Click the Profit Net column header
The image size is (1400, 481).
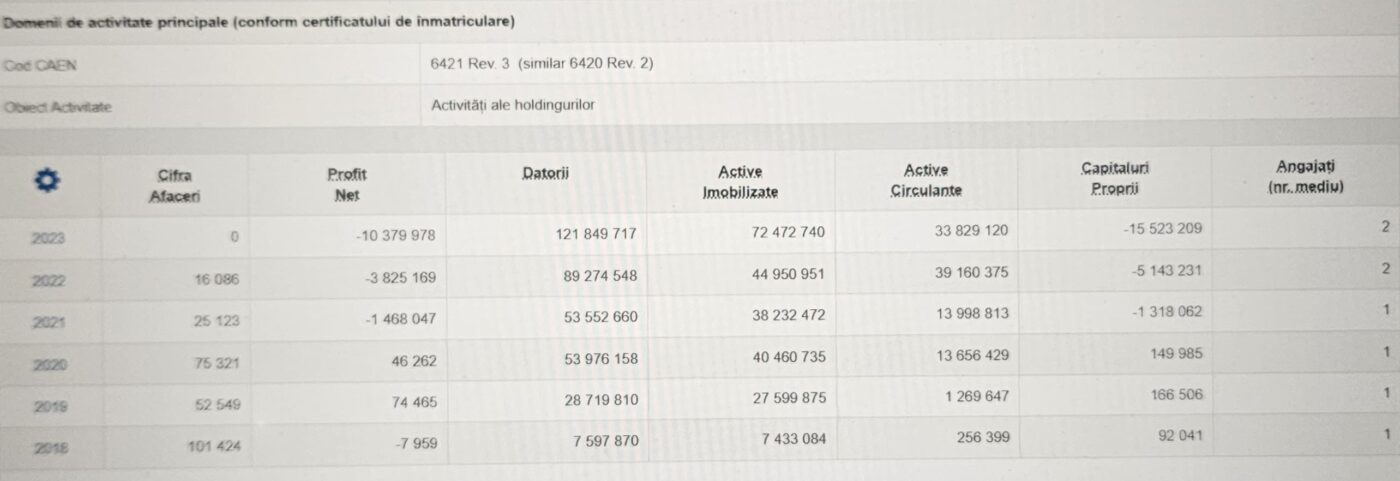pyautogui.click(x=347, y=185)
